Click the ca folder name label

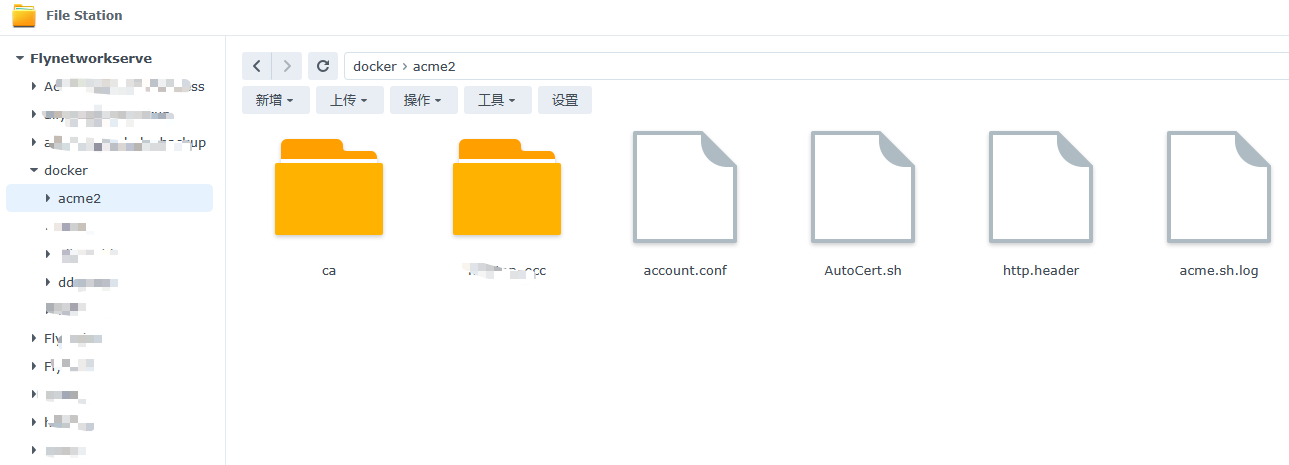[x=329, y=271]
